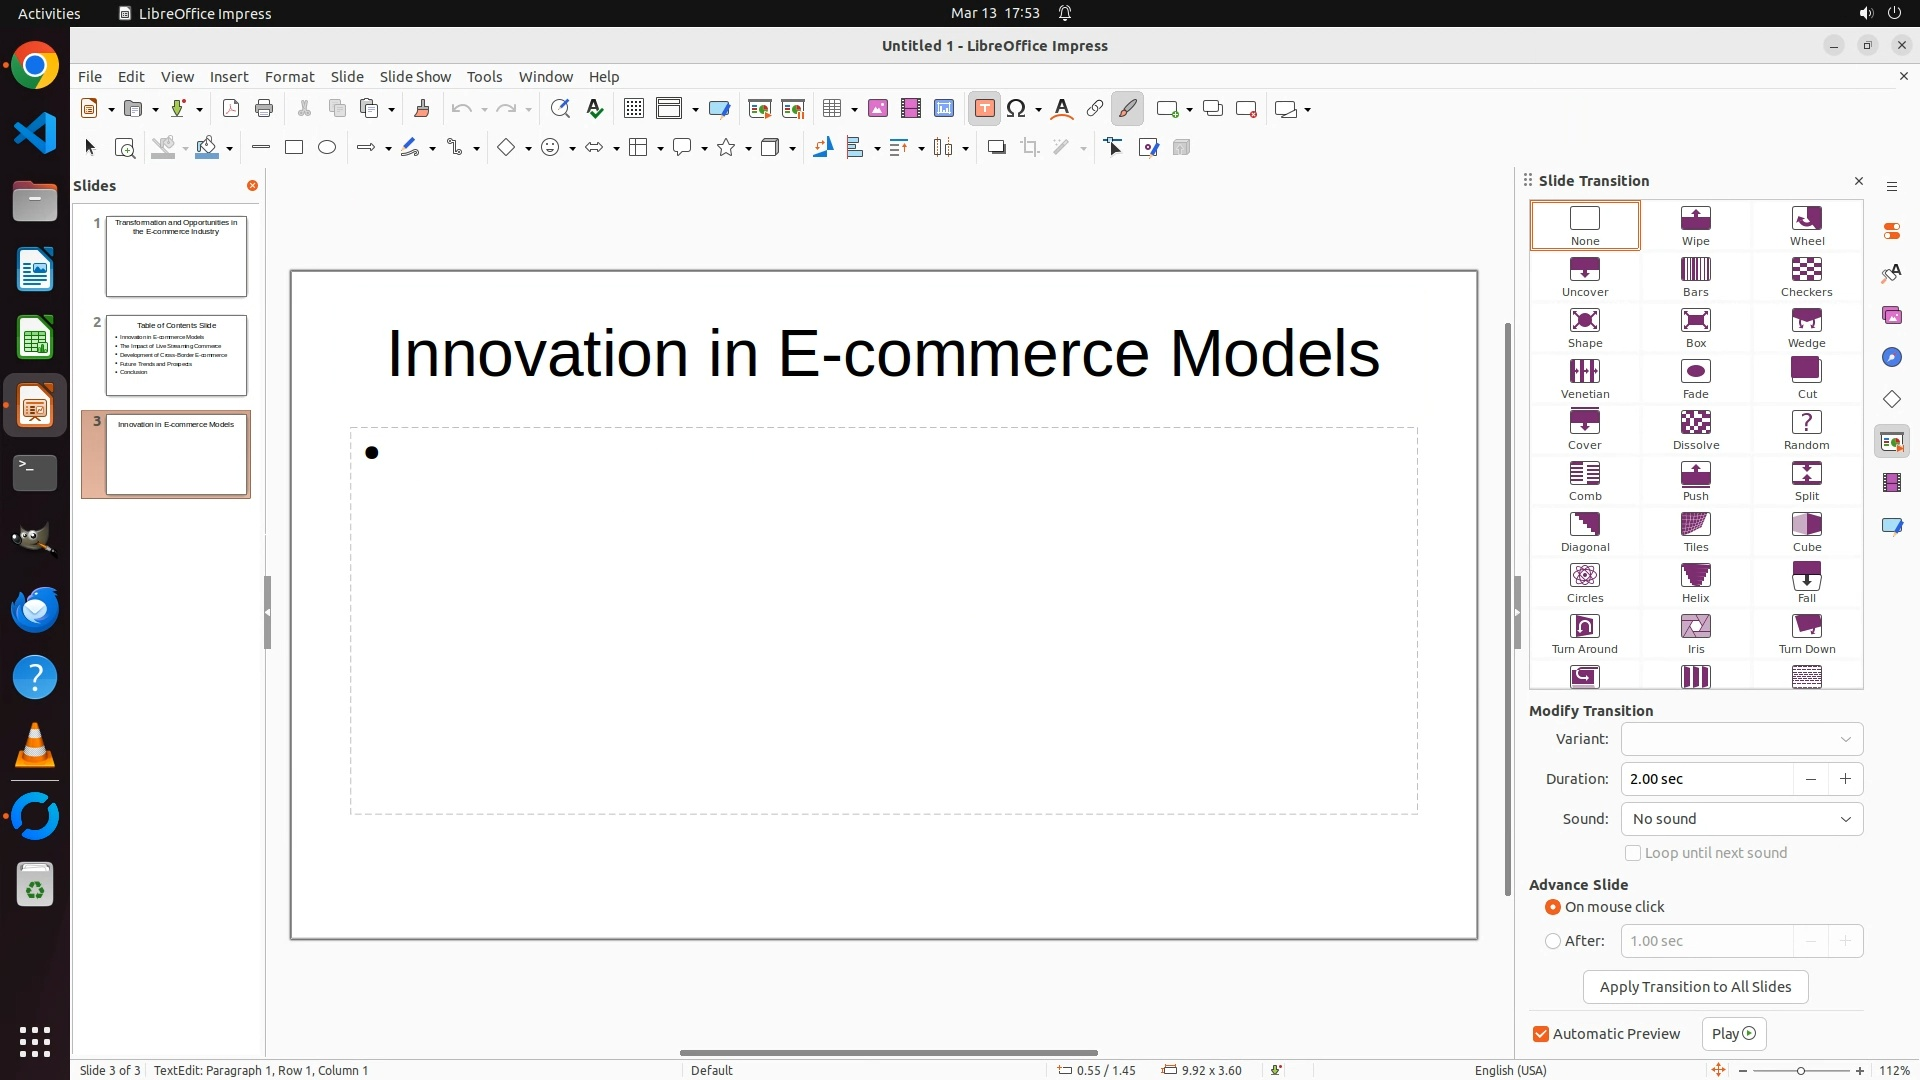Select the After radio button
The image size is (1920, 1080).
(1553, 941)
